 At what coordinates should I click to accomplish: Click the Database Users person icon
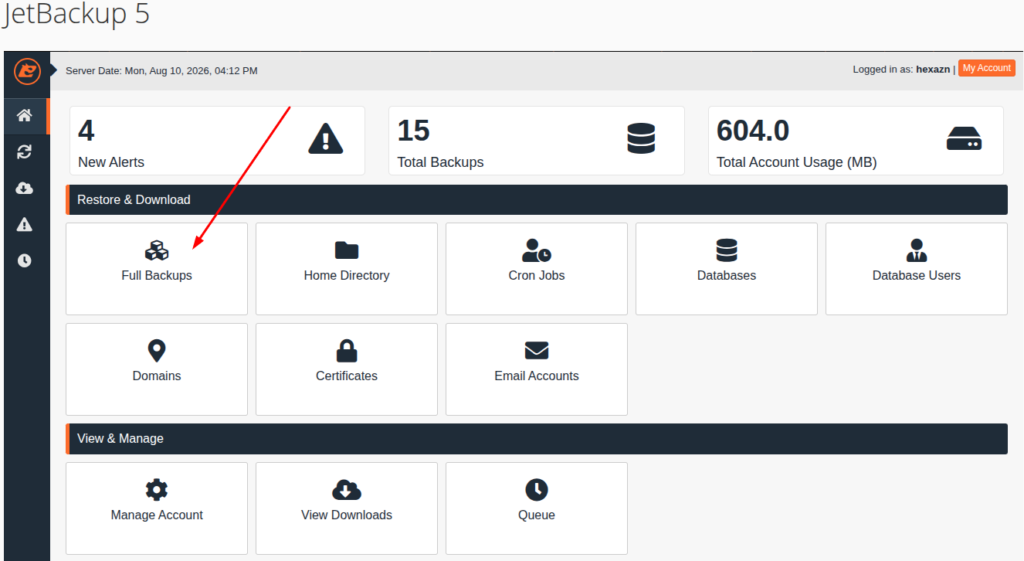point(916,250)
